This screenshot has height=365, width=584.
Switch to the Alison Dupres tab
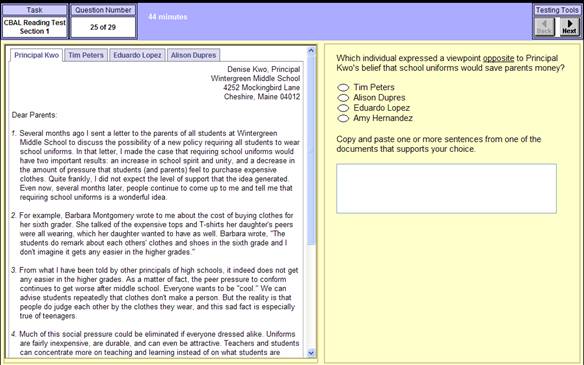click(193, 55)
